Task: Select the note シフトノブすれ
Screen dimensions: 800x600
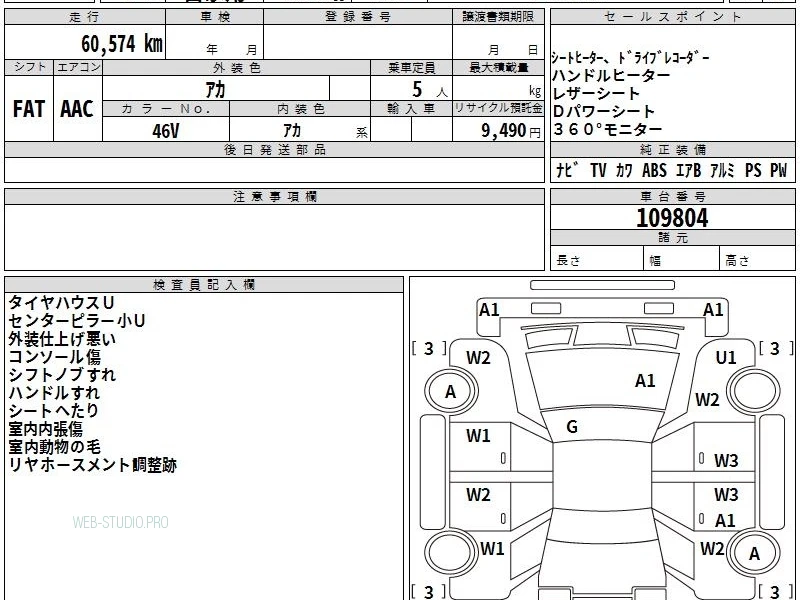Action: coord(62,374)
